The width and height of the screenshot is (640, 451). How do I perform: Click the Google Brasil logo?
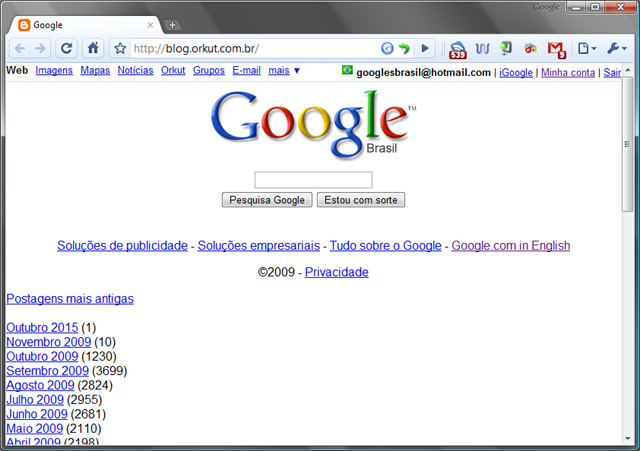[313, 124]
